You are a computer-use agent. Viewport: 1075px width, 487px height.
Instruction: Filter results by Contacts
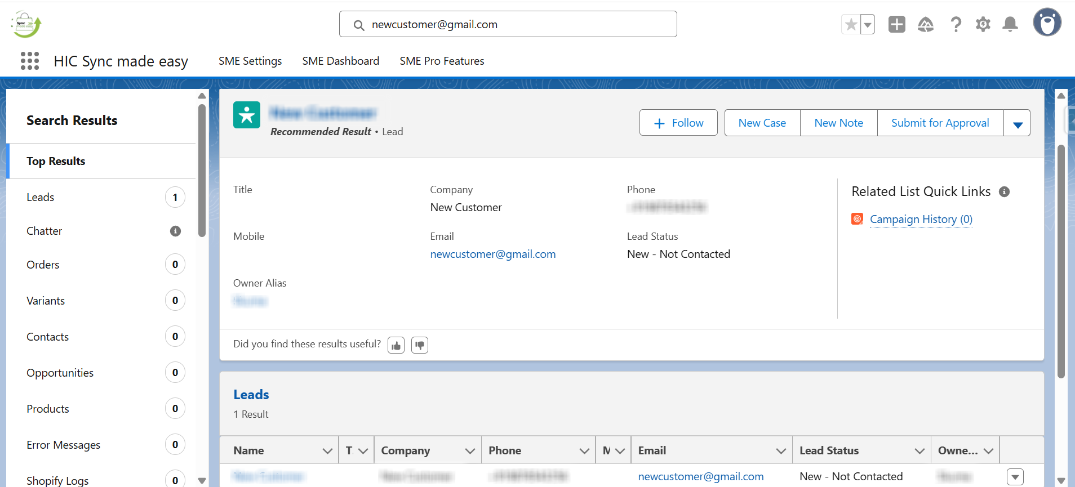pos(101,337)
